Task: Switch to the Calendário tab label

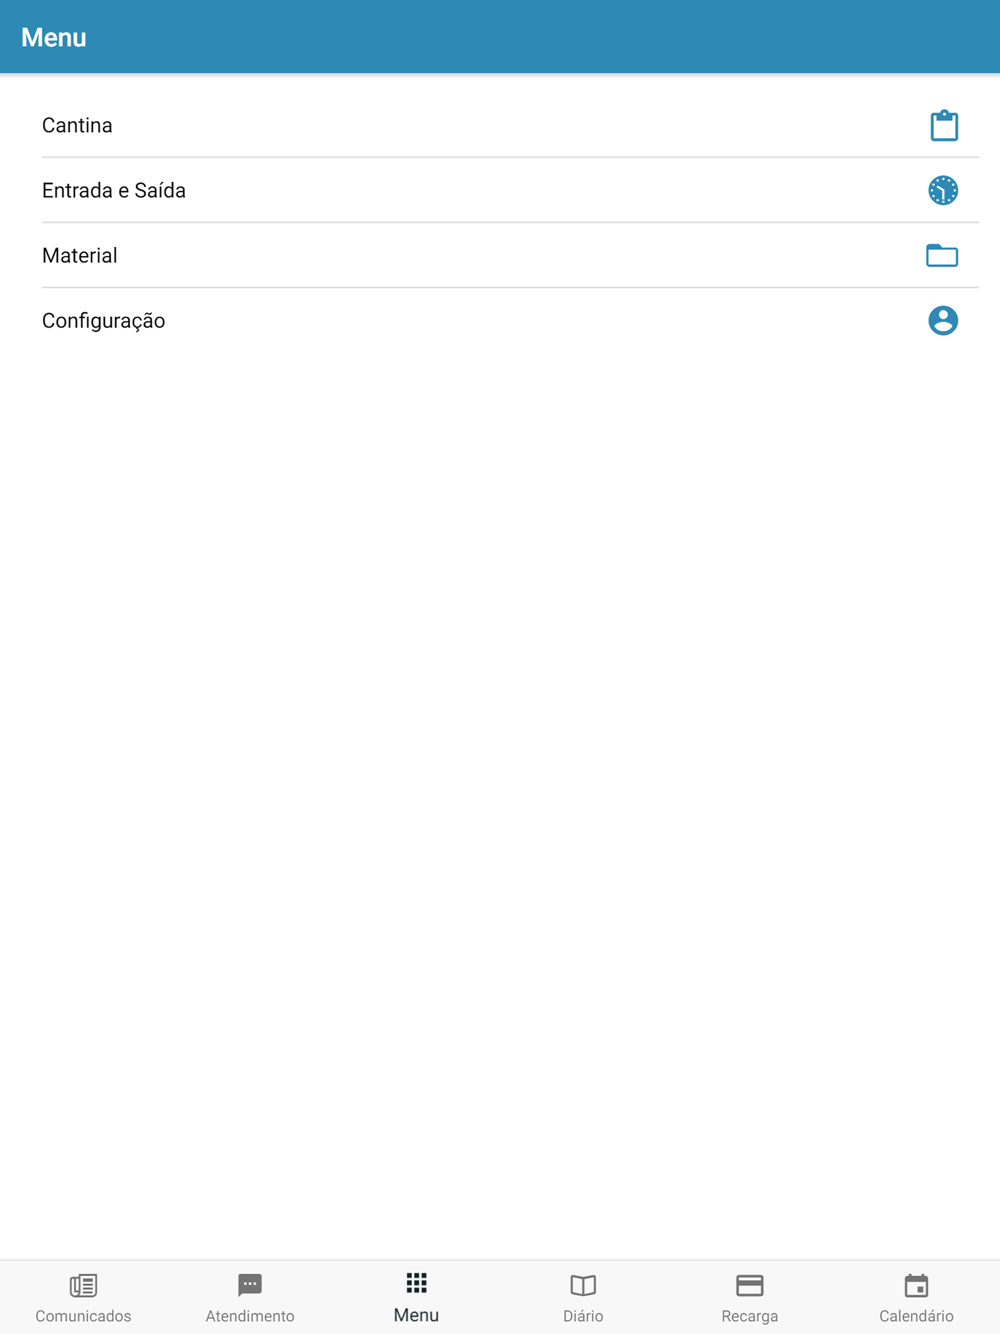Action: 916,1316
